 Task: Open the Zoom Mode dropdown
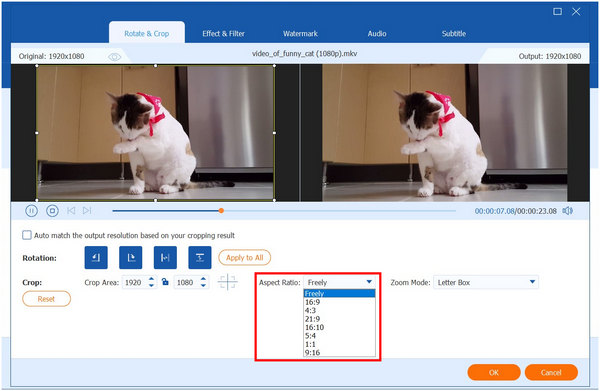click(x=486, y=282)
